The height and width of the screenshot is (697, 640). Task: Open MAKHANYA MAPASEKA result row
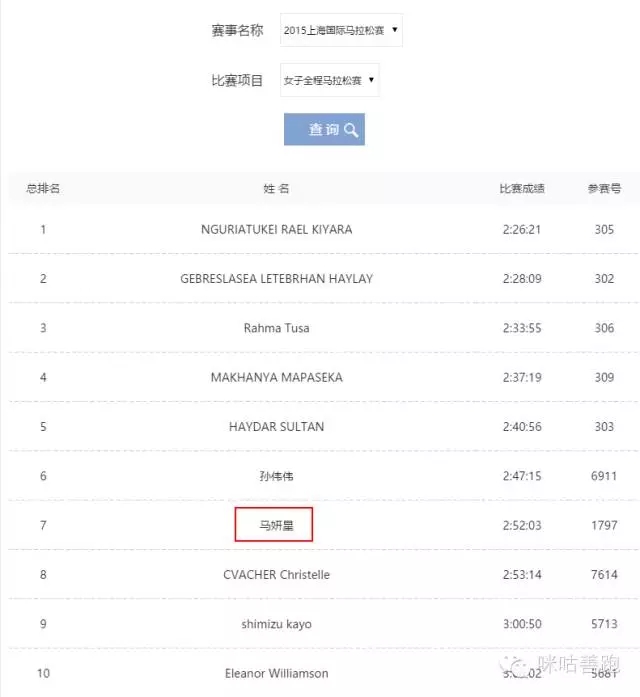324,377
